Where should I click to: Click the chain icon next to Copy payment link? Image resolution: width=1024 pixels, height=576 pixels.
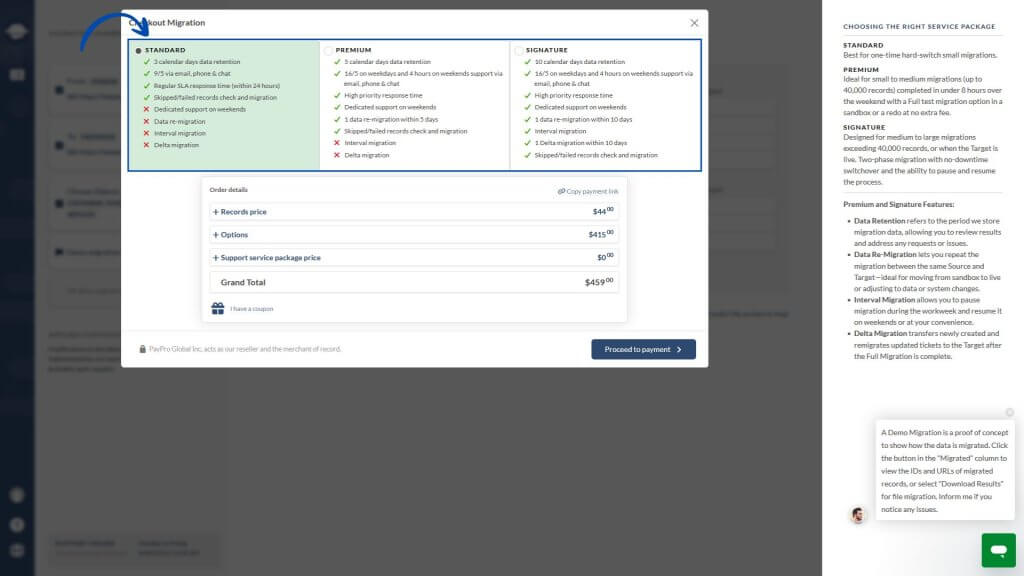click(x=561, y=191)
